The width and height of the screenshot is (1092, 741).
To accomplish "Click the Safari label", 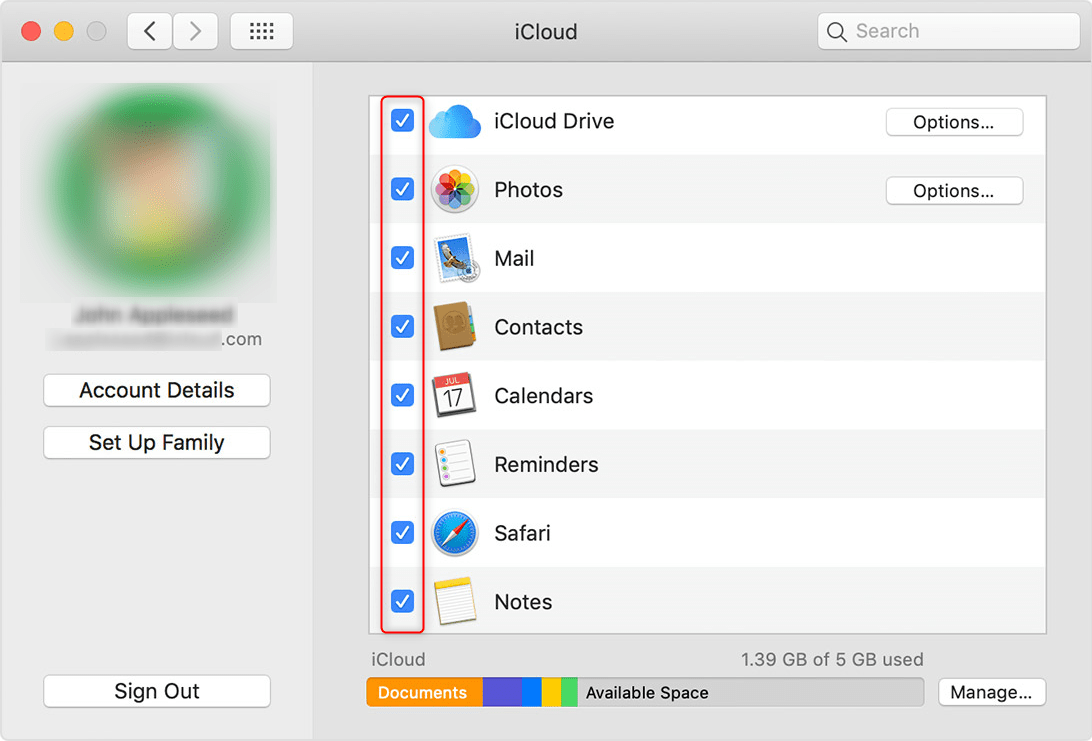I will [522, 533].
